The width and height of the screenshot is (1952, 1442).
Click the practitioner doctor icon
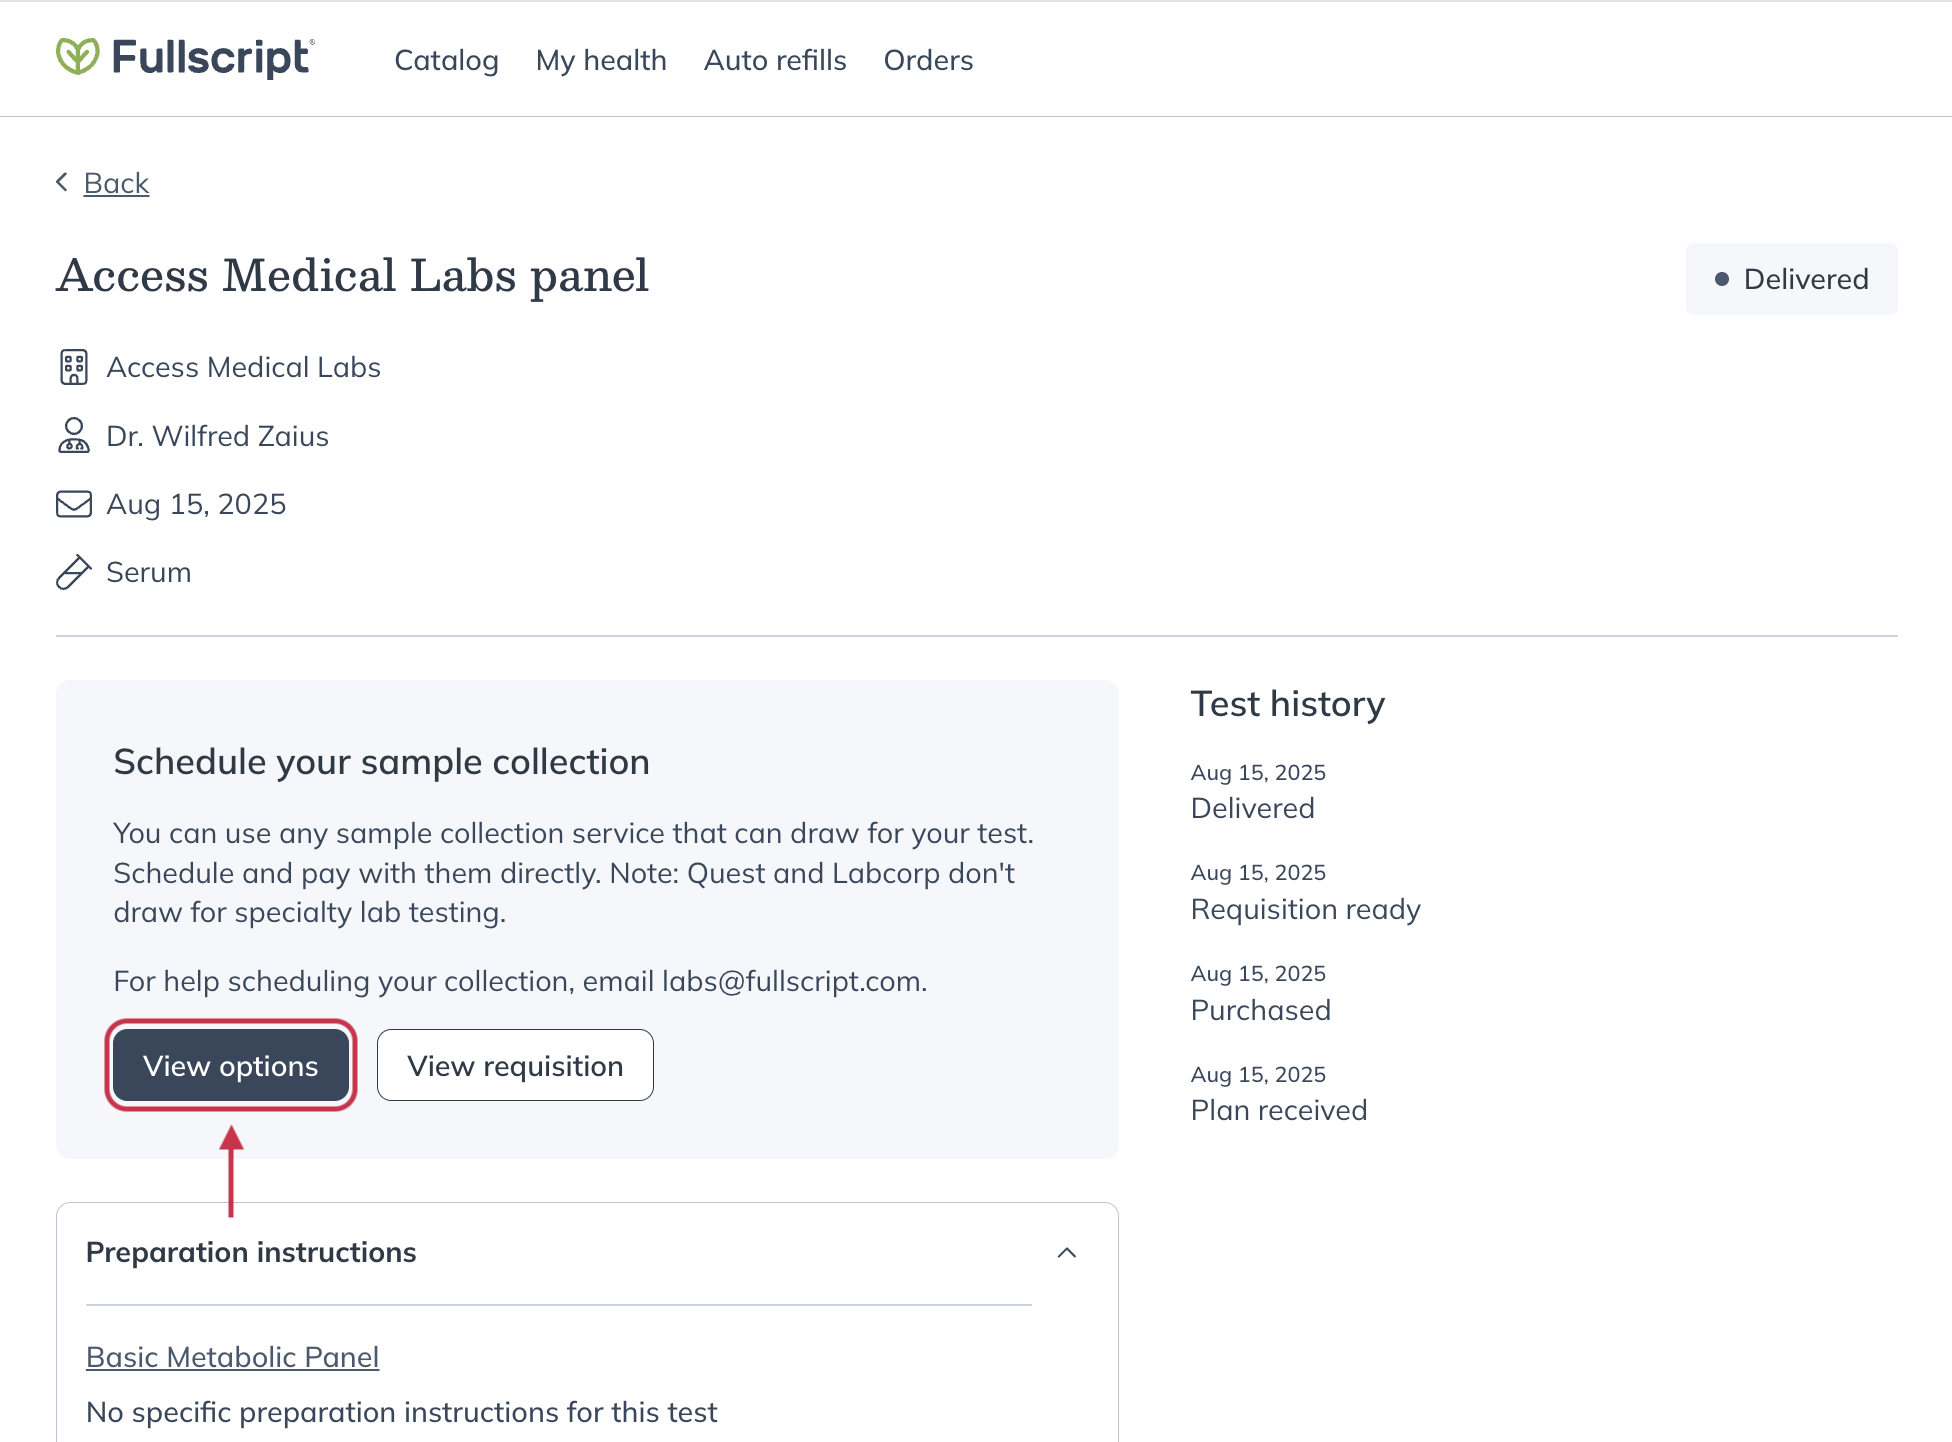74,436
